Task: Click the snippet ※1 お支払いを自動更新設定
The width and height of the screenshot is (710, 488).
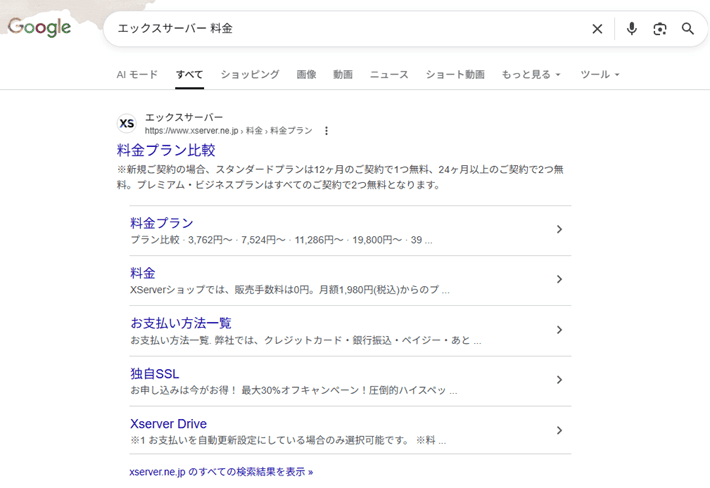Action: [288, 440]
